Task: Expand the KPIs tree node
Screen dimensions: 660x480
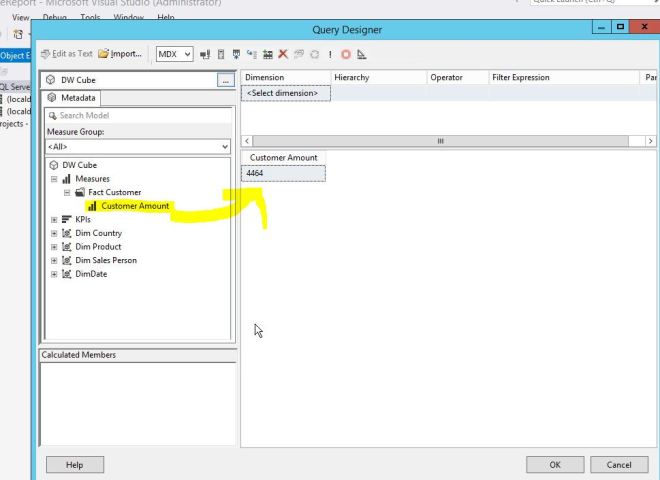Action: [54, 219]
